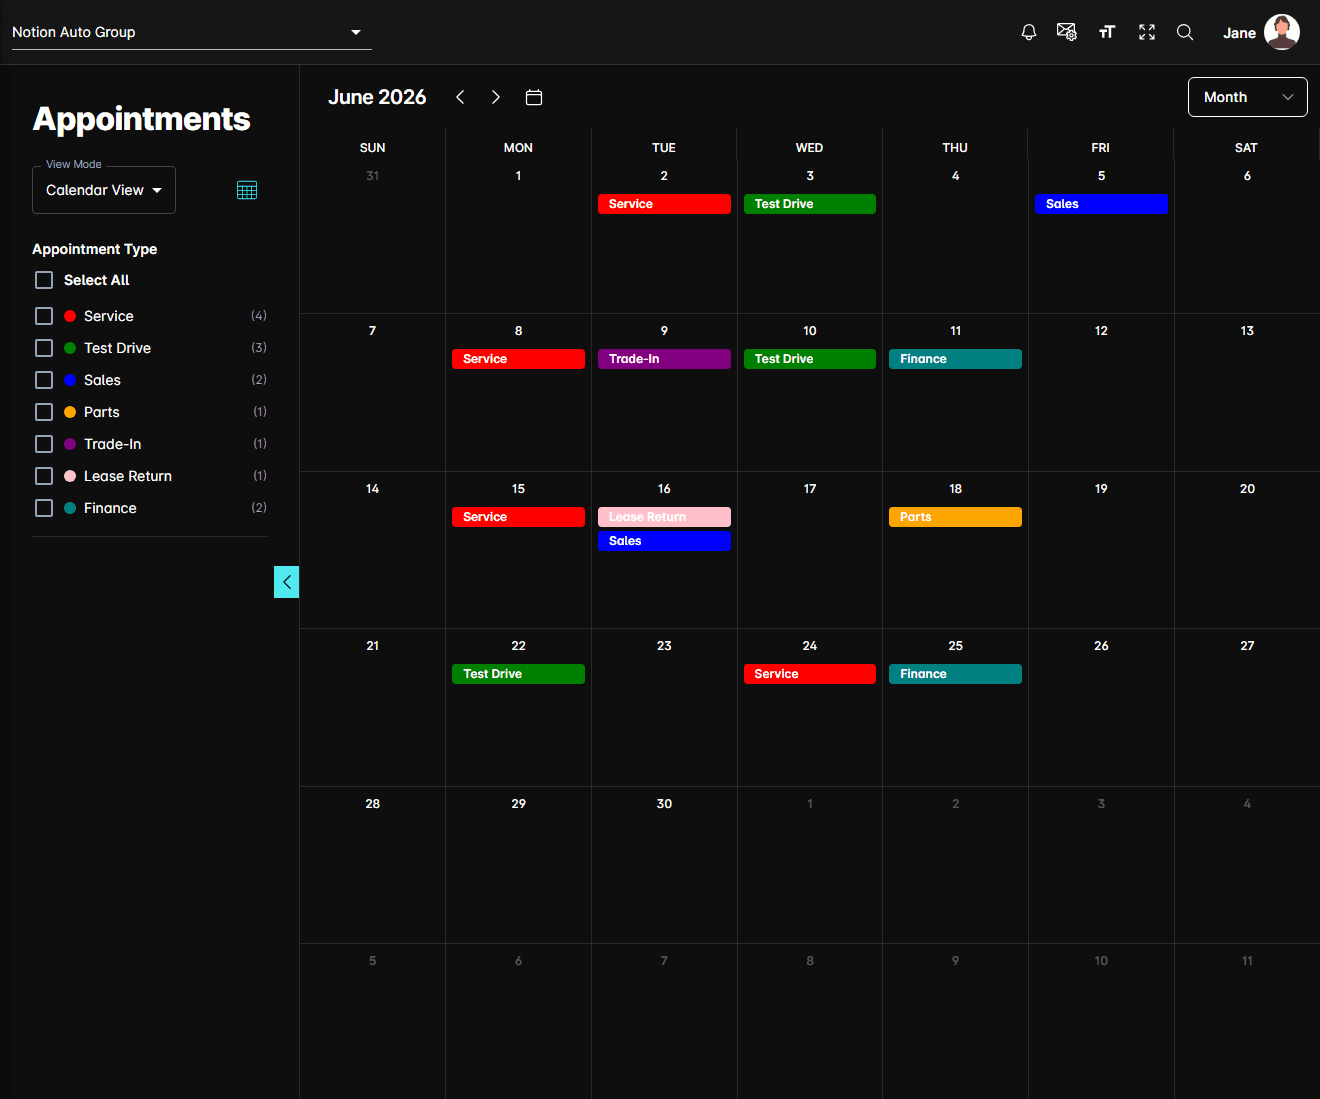
Task: Select the June 30 day cell
Action: click(x=664, y=865)
